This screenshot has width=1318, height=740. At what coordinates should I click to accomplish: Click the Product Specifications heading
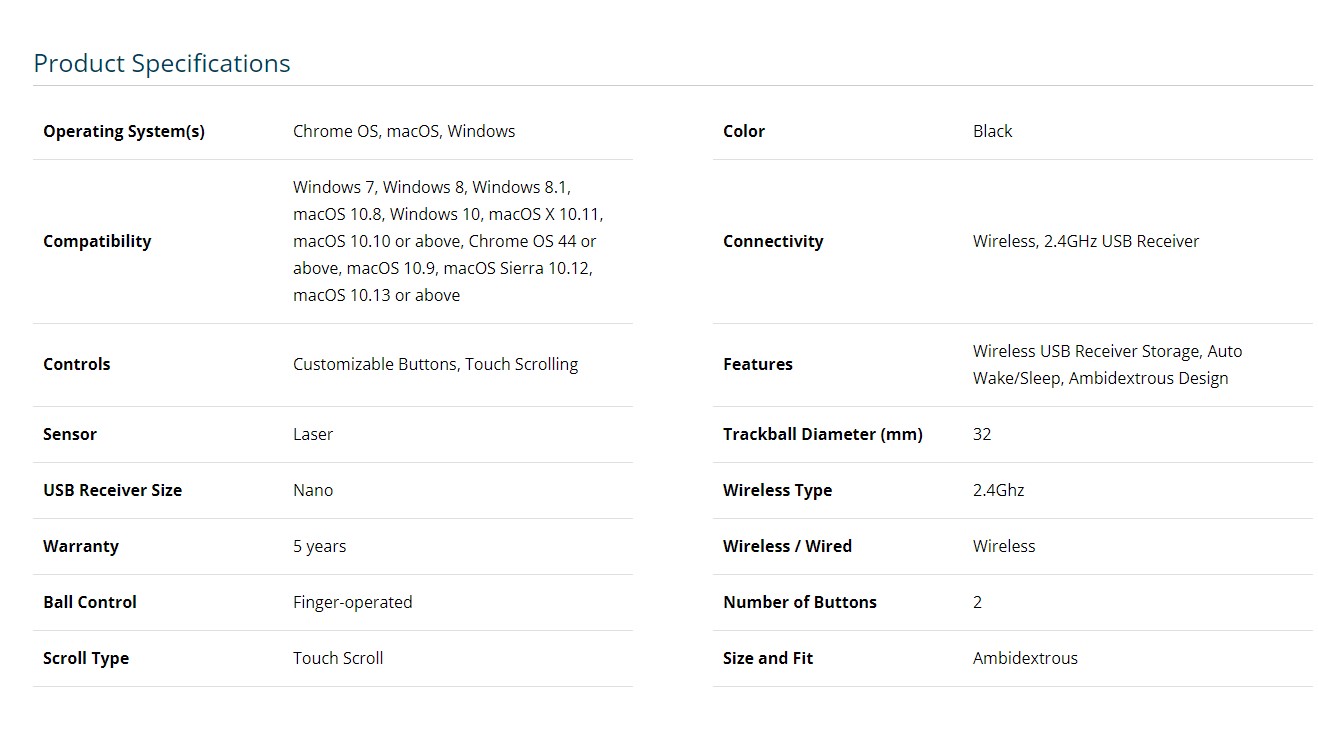(162, 63)
